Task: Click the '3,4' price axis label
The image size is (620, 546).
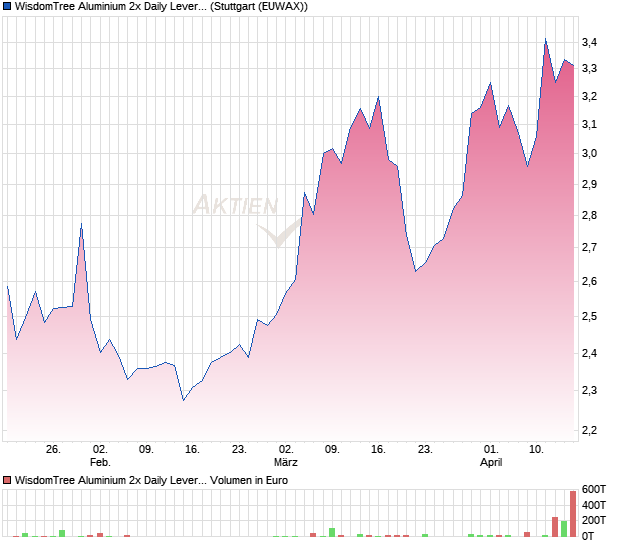Action: coord(590,42)
